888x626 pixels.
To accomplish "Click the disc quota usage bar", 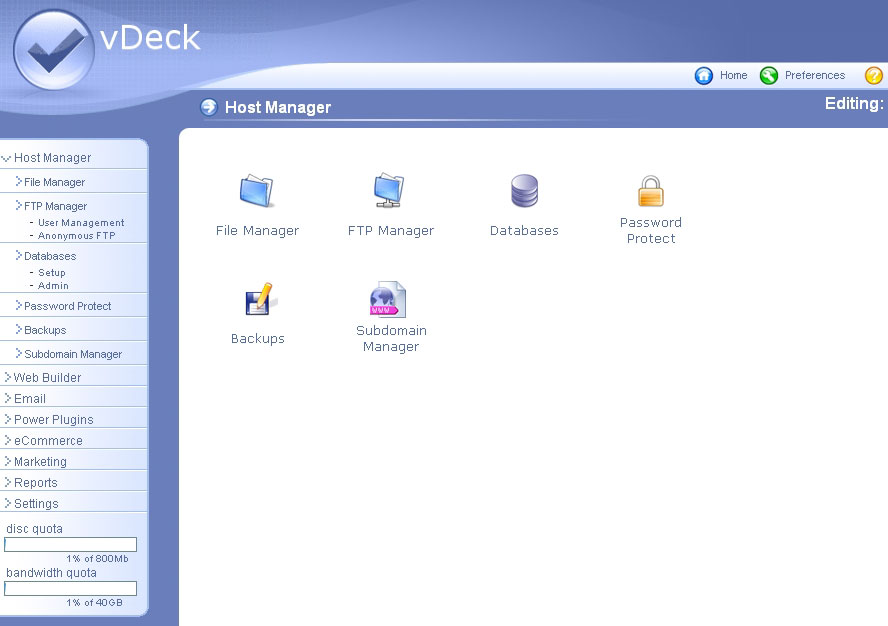I will [x=70, y=545].
